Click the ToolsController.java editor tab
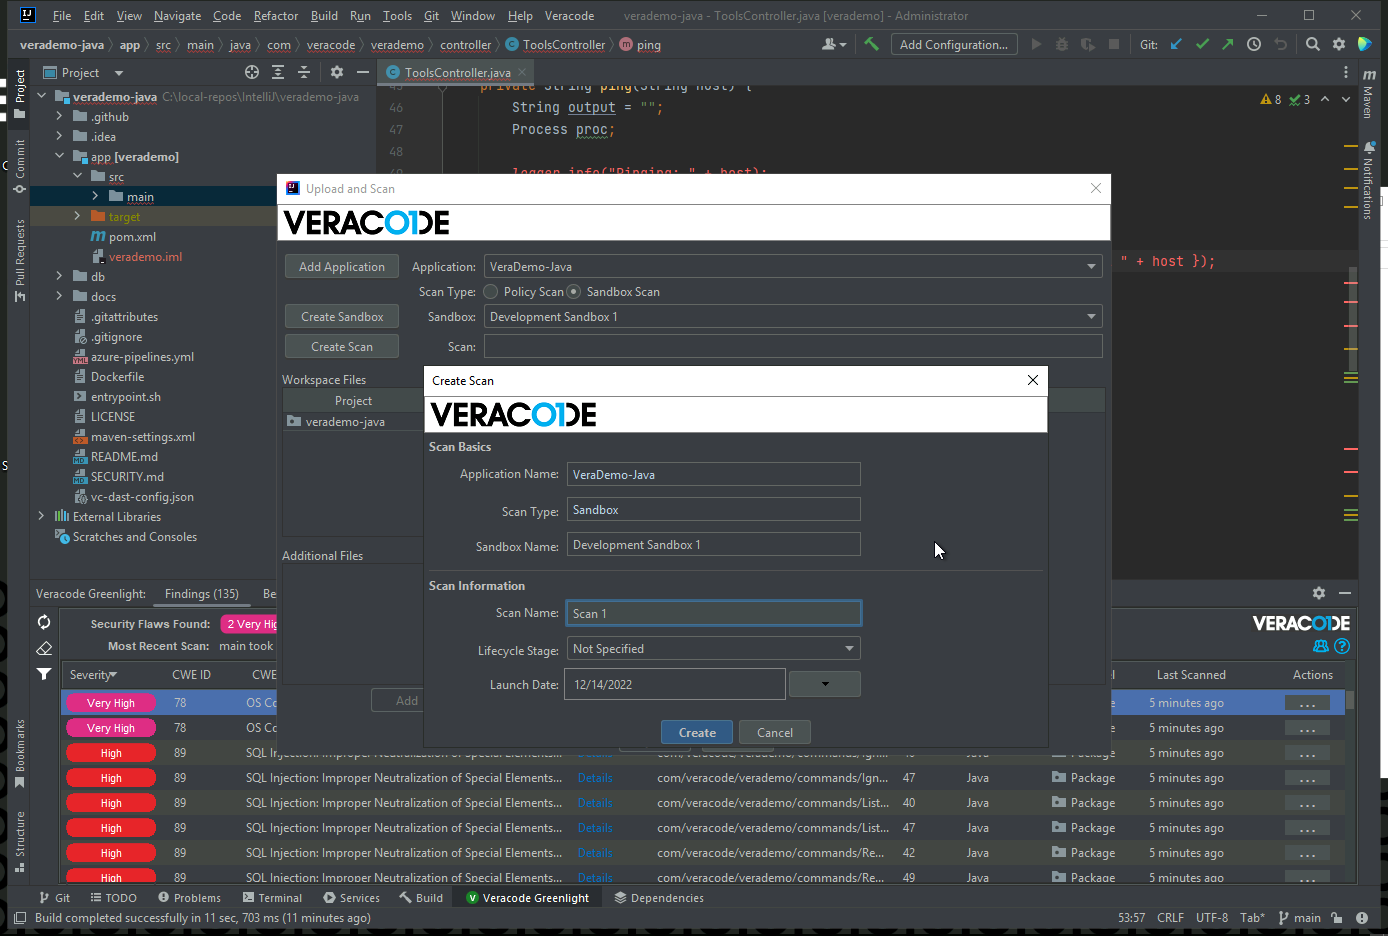The image size is (1388, 936). pos(458,72)
